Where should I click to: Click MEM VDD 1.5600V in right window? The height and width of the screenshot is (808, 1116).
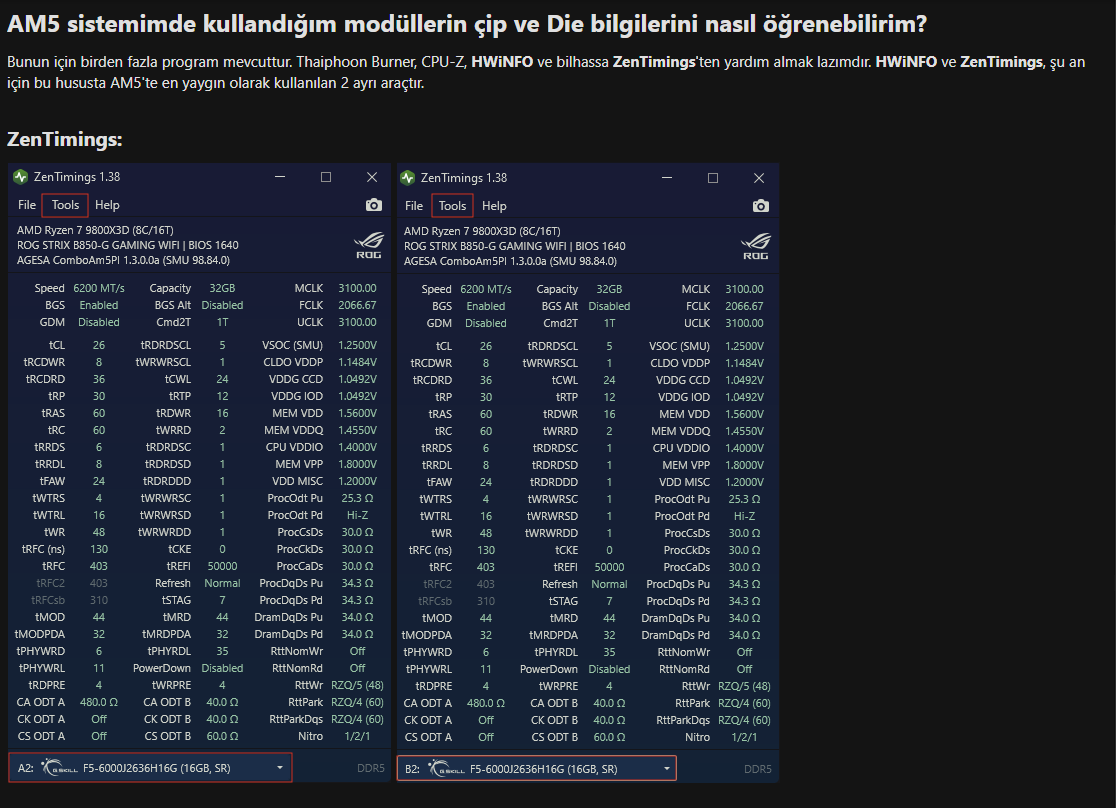[x=744, y=414]
